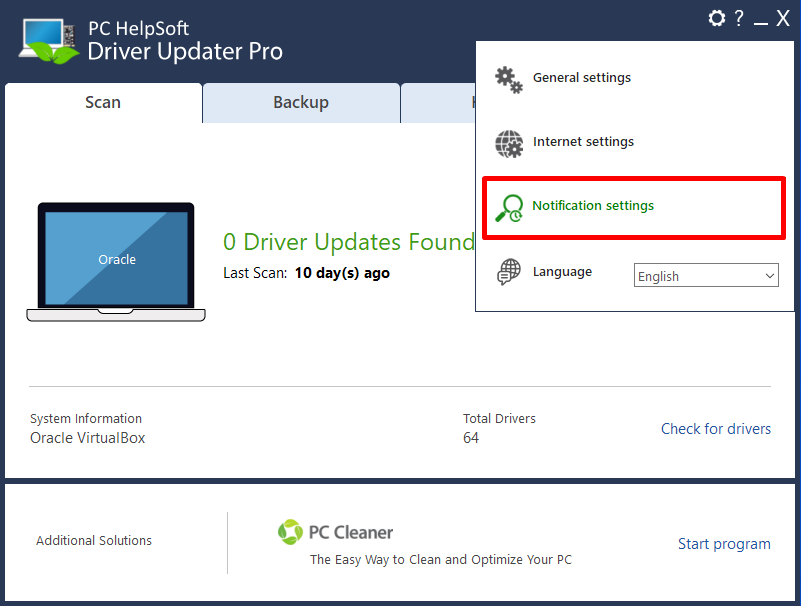Switch to the Scan tab
Image resolution: width=801 pixels, height=606 pixels.
(103, 102)
